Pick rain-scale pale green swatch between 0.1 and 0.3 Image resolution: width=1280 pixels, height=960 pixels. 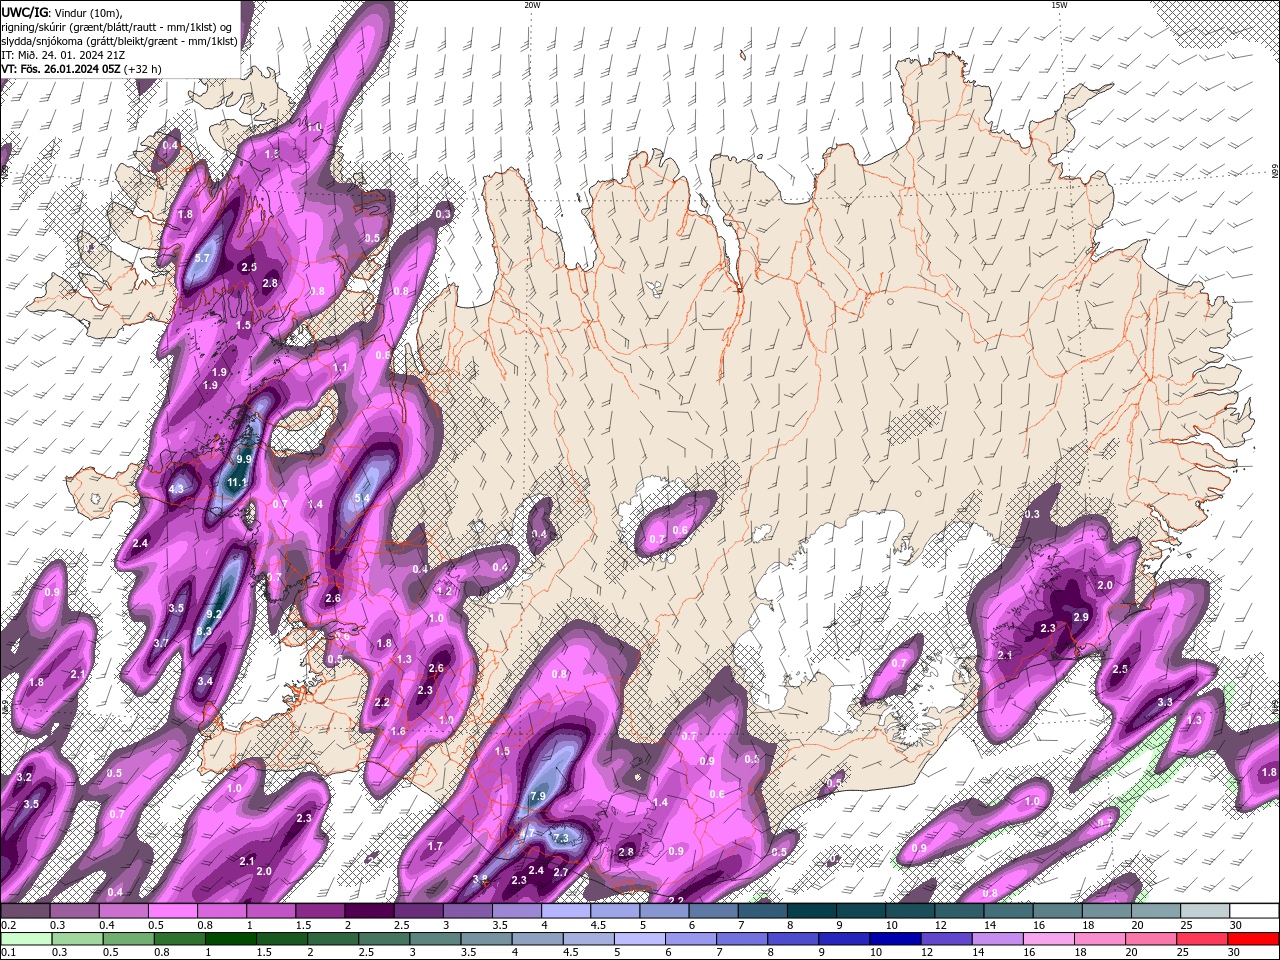click(x=26, y=938)
